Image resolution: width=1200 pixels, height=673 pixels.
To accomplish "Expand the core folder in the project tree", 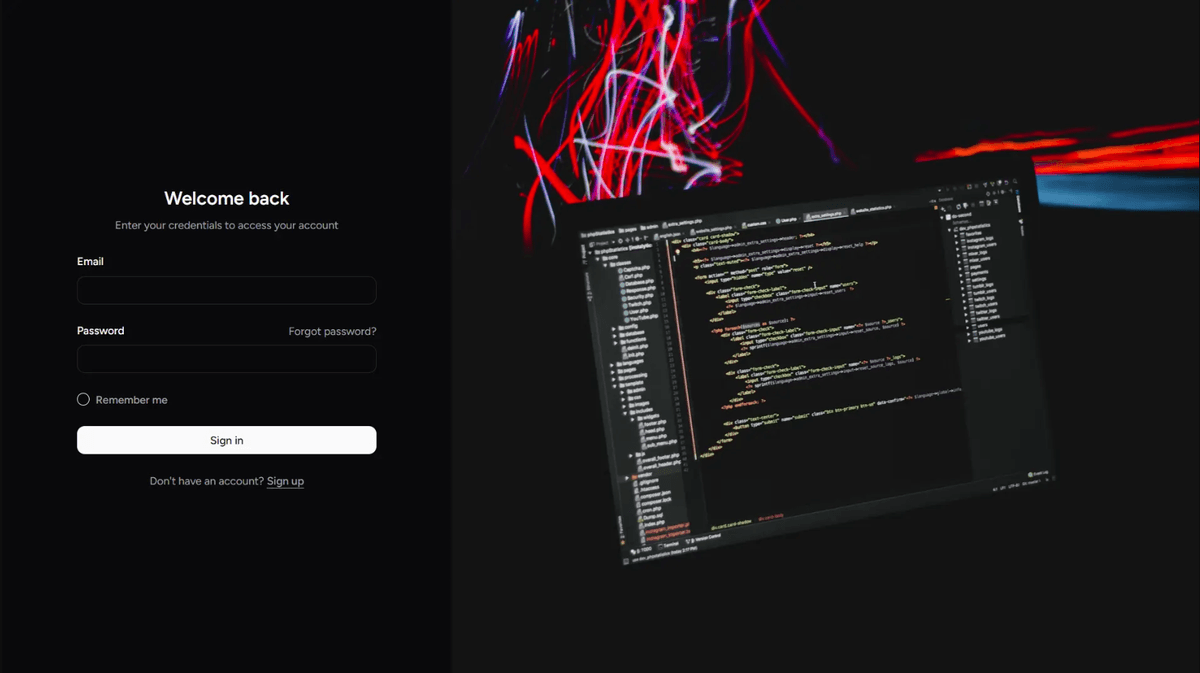I will [598, 256].
